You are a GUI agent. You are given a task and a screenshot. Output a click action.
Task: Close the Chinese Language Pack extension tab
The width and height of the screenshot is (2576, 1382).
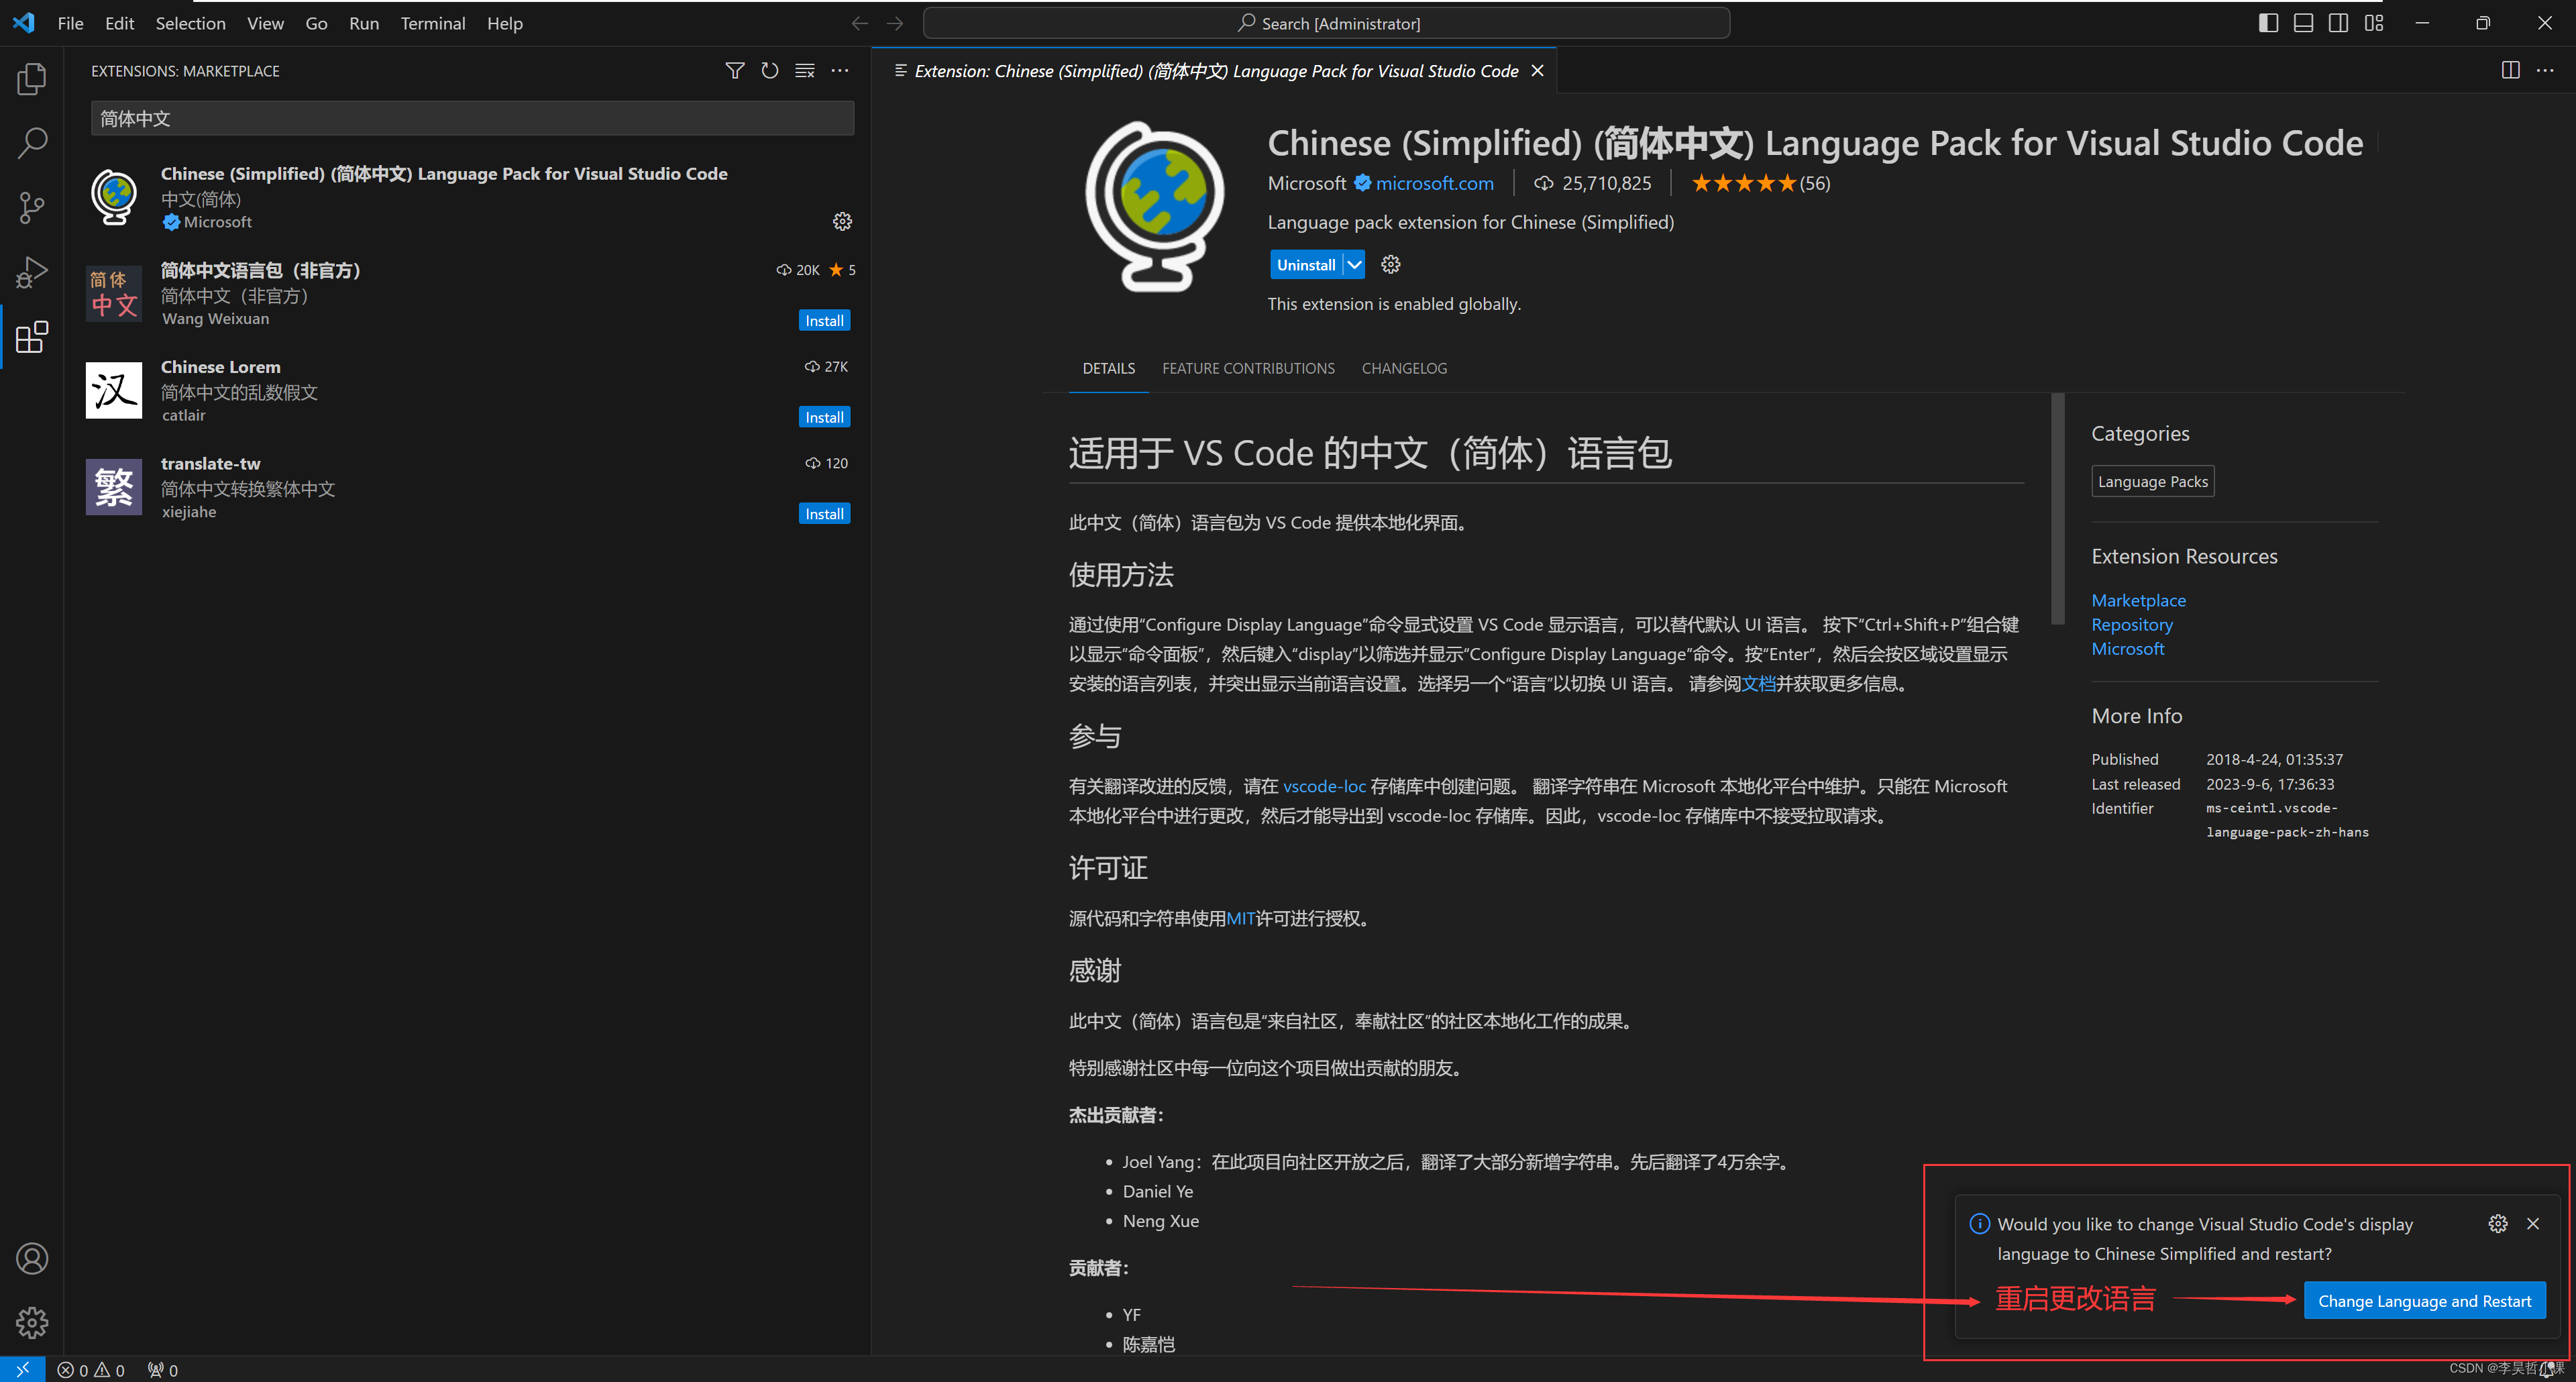pyautogui.click(x=1538, y=71)
